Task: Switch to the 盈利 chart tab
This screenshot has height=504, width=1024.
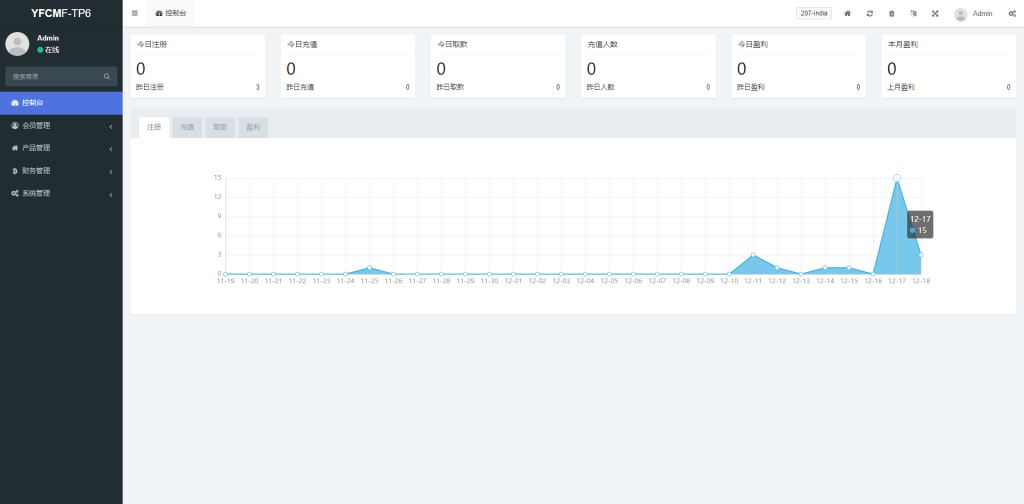Action: click(253, 128)
